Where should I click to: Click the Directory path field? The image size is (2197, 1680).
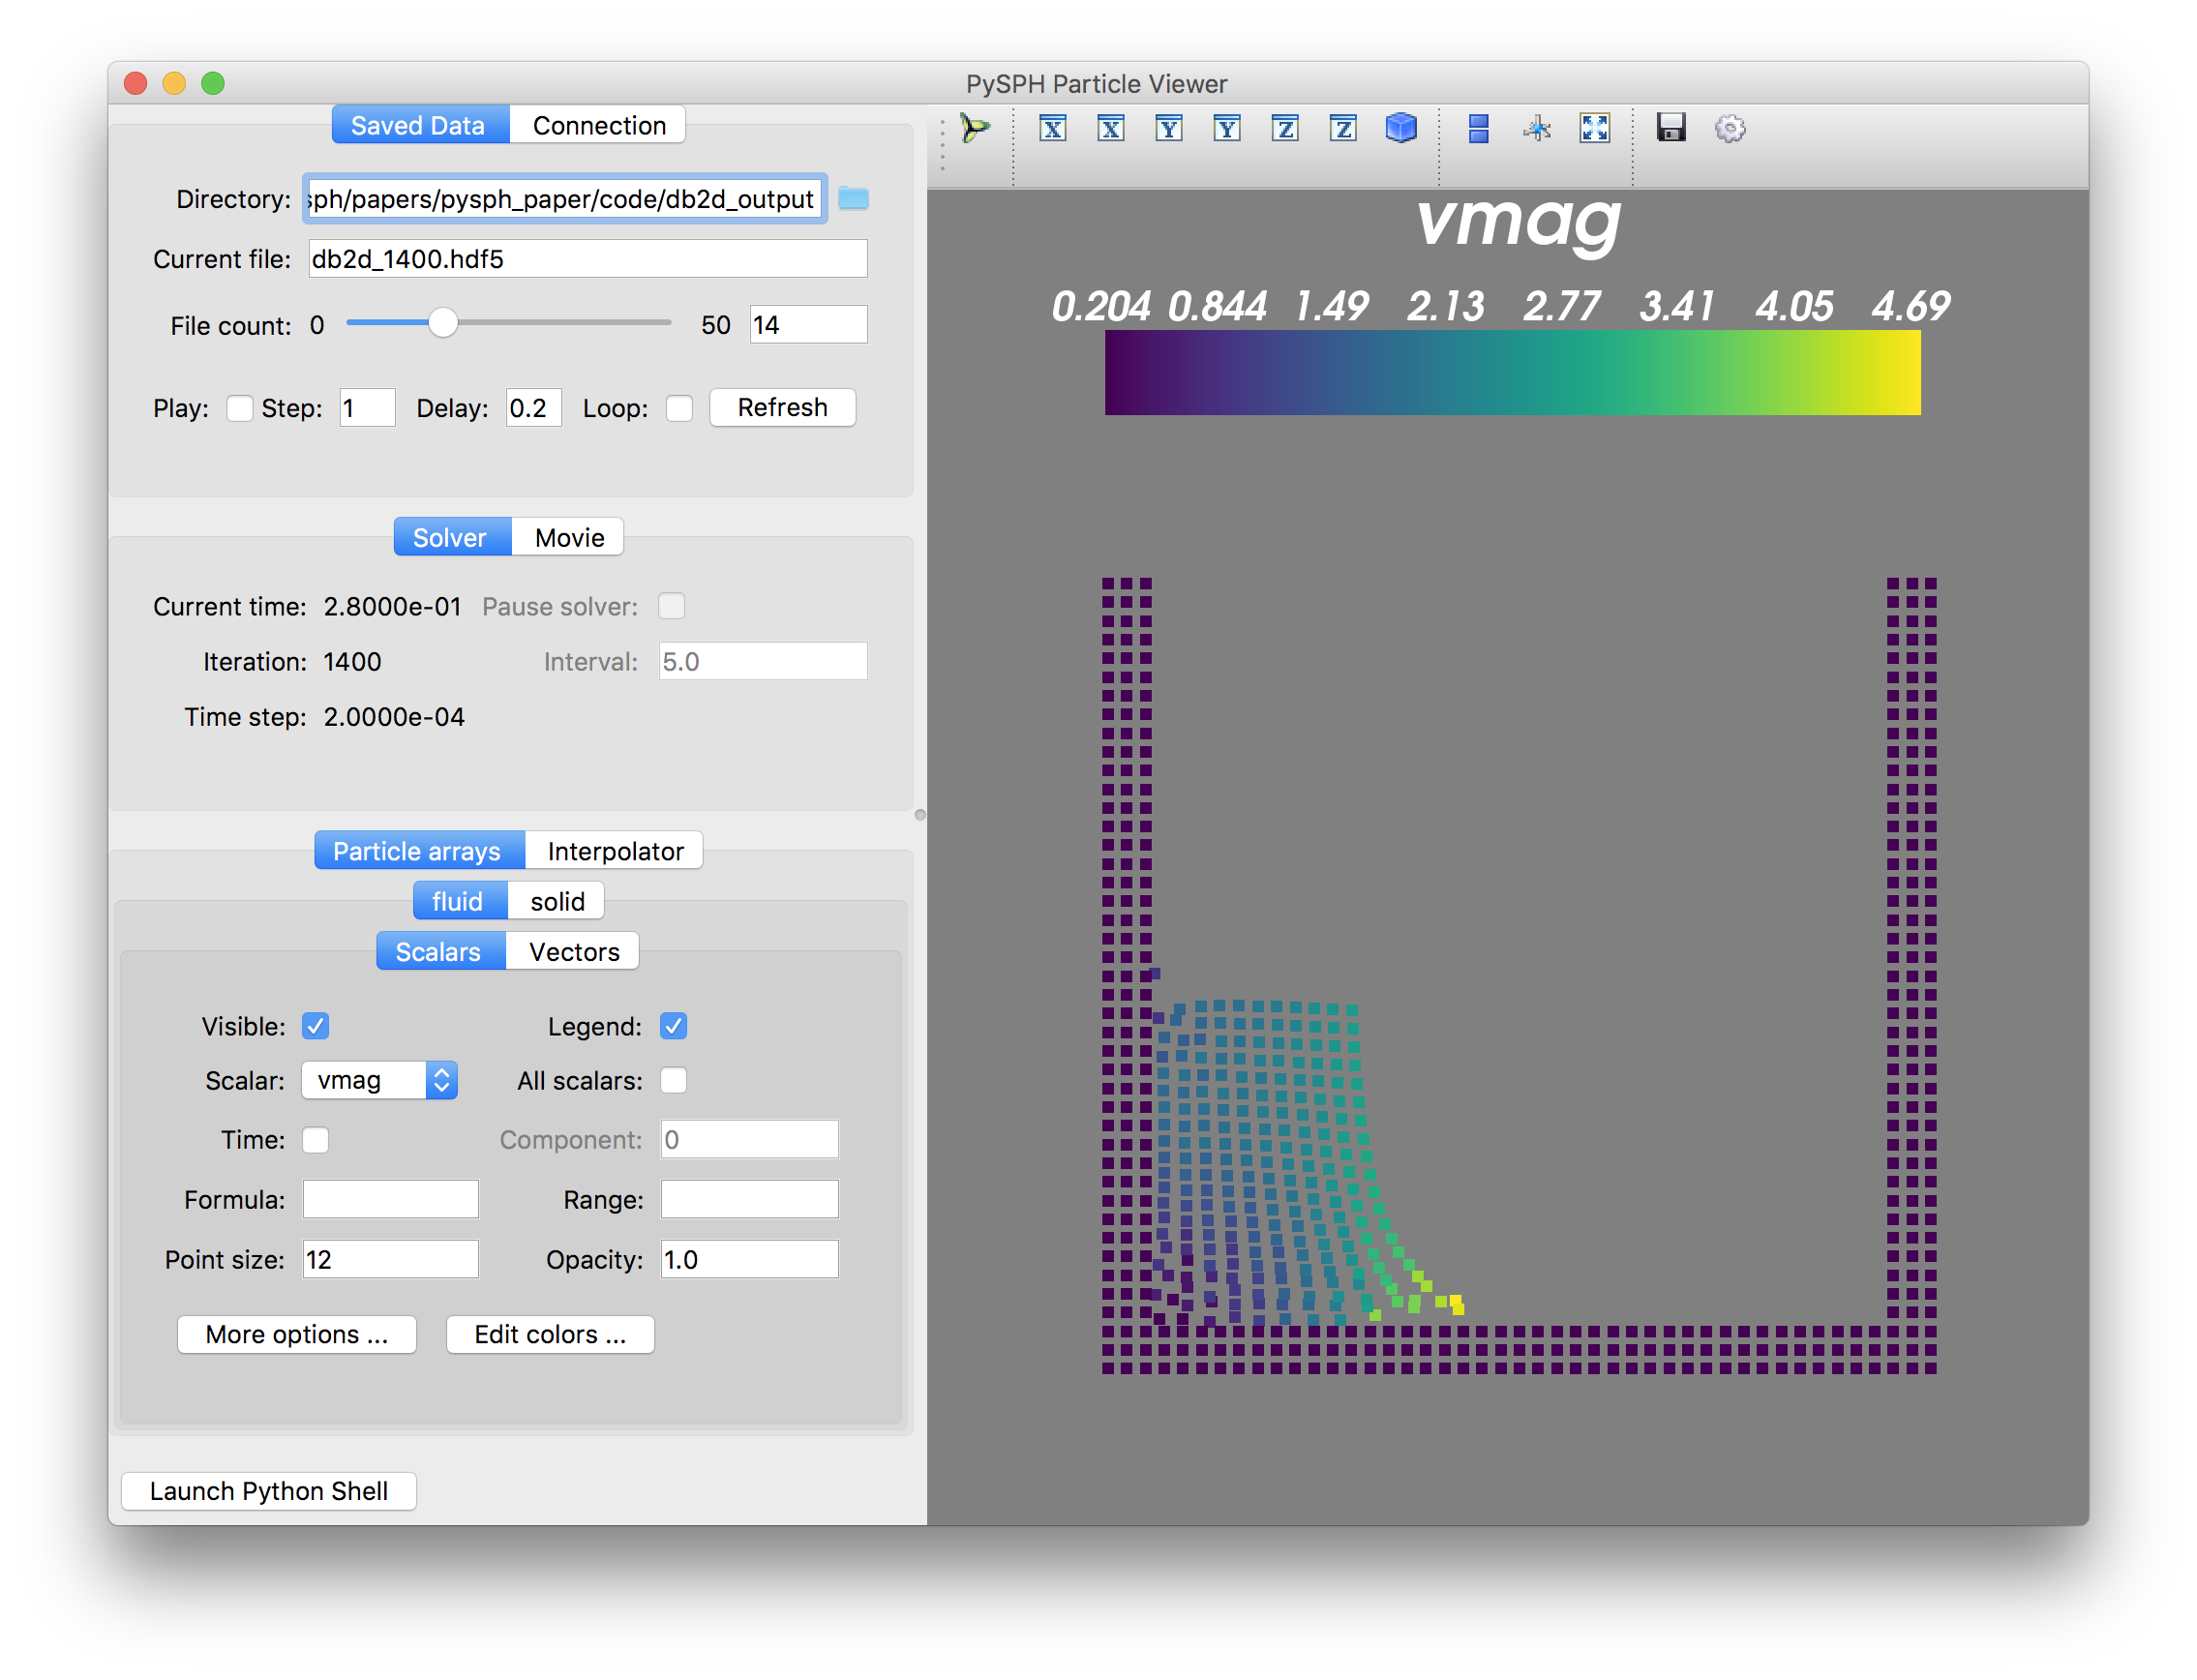tap(565, 198)
